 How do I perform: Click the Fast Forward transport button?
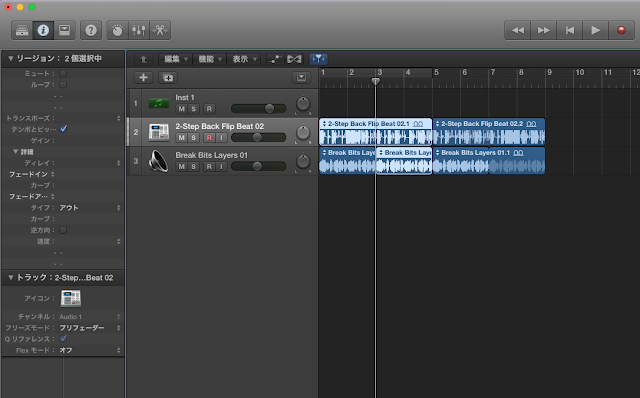coord(543,30)
